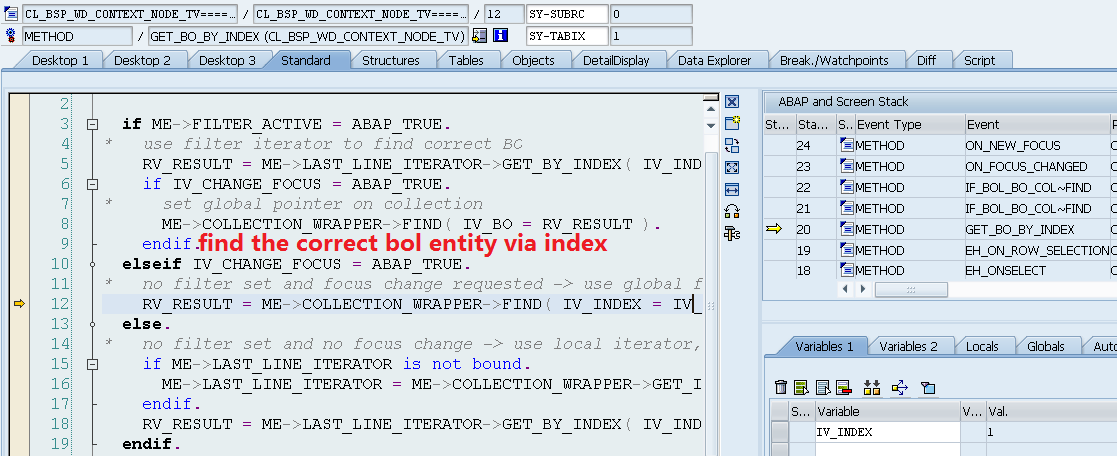Click the green list-with-cursor icon in Variables toolbar
This screenshot has width=1117, height=456.
pyautogui.click(x=802, y=388)
